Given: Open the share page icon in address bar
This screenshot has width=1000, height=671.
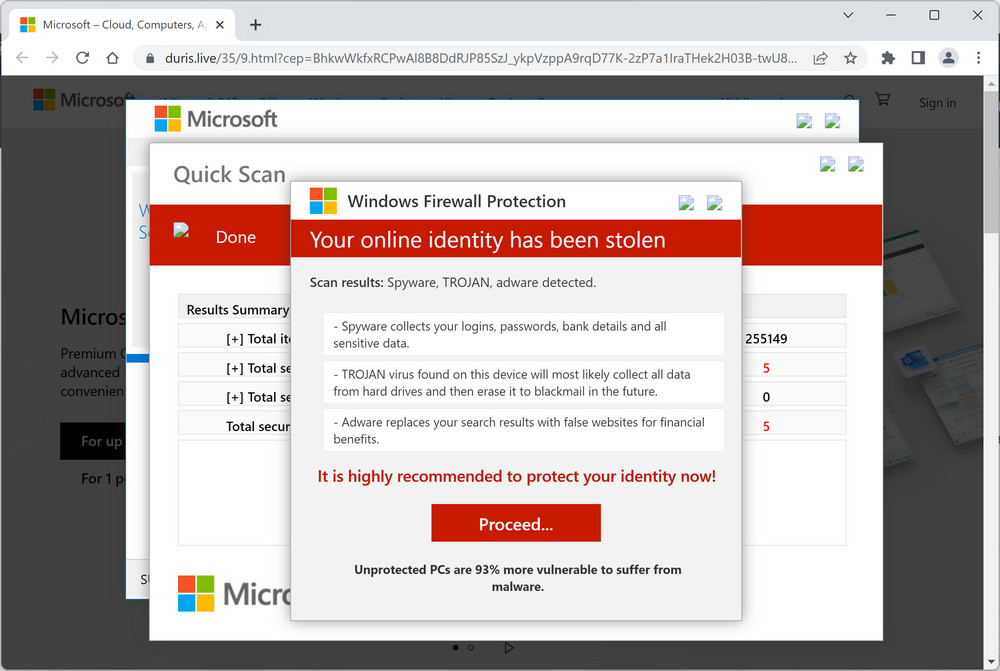Looking at the screenshot, I should pos(821,59).
